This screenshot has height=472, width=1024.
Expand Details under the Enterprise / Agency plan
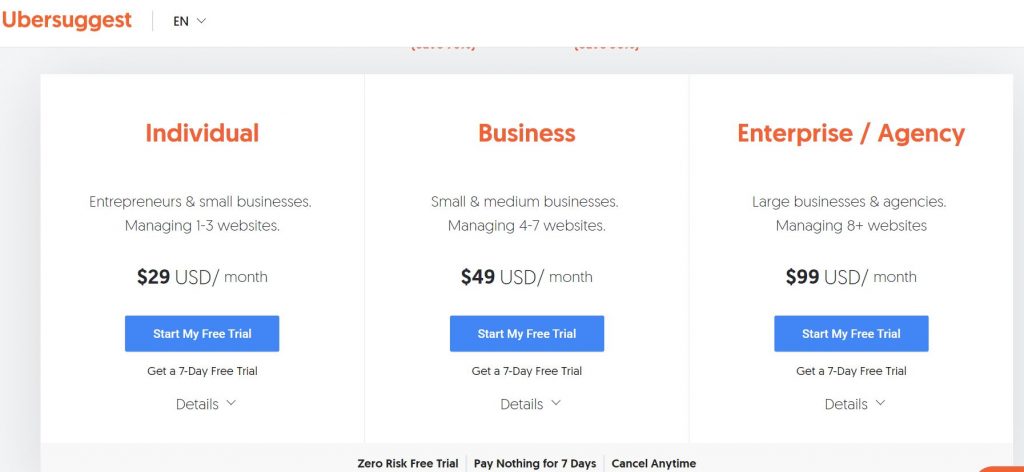854,404
